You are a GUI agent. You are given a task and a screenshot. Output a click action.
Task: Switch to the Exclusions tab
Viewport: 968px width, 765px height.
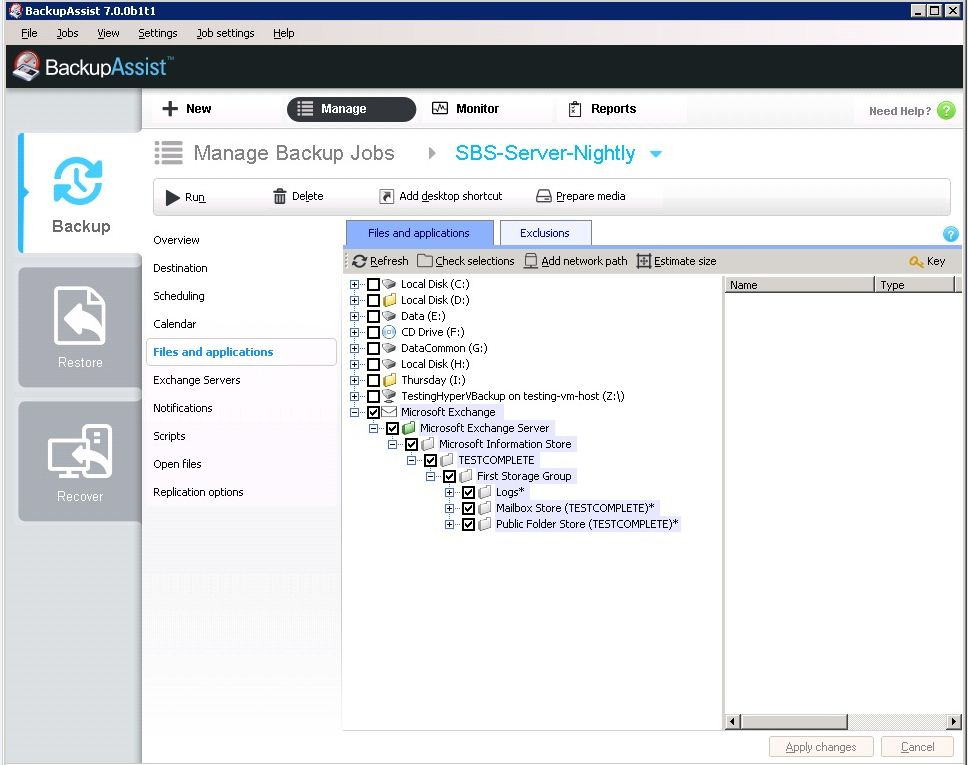coord(545,233)
